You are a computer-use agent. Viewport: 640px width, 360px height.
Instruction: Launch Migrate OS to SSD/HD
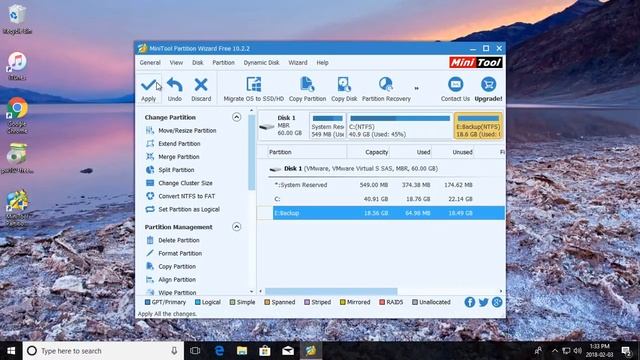[253, 89]
